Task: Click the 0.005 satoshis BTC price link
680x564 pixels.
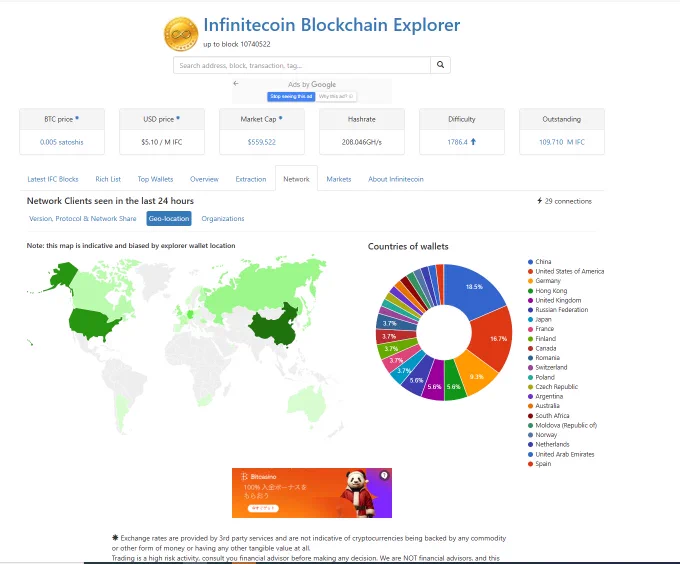Action: point(62,142)
